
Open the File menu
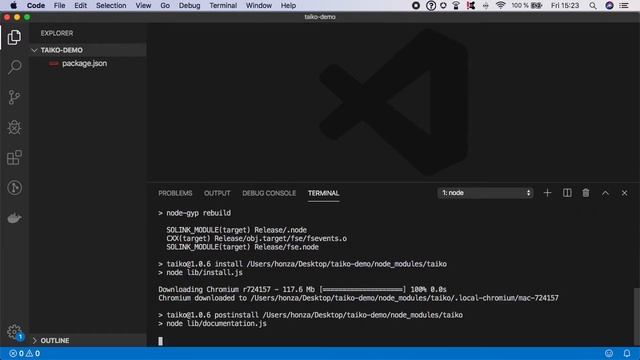(x=60, y=5)
